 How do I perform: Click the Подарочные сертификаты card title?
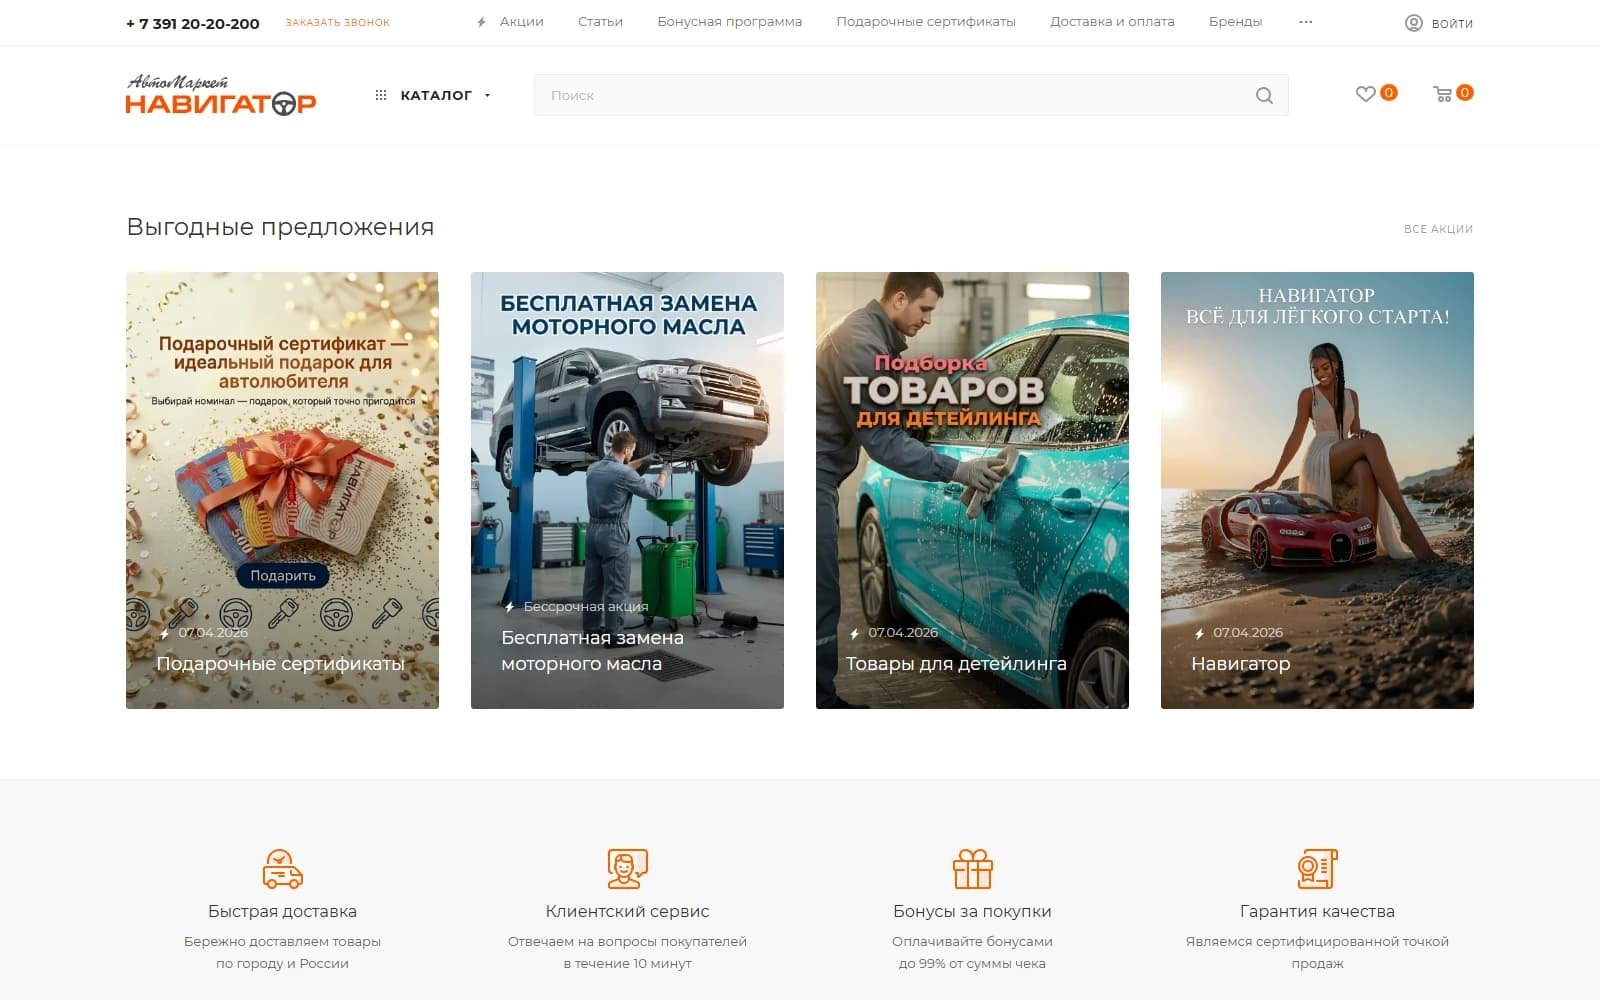click(281, 664)
